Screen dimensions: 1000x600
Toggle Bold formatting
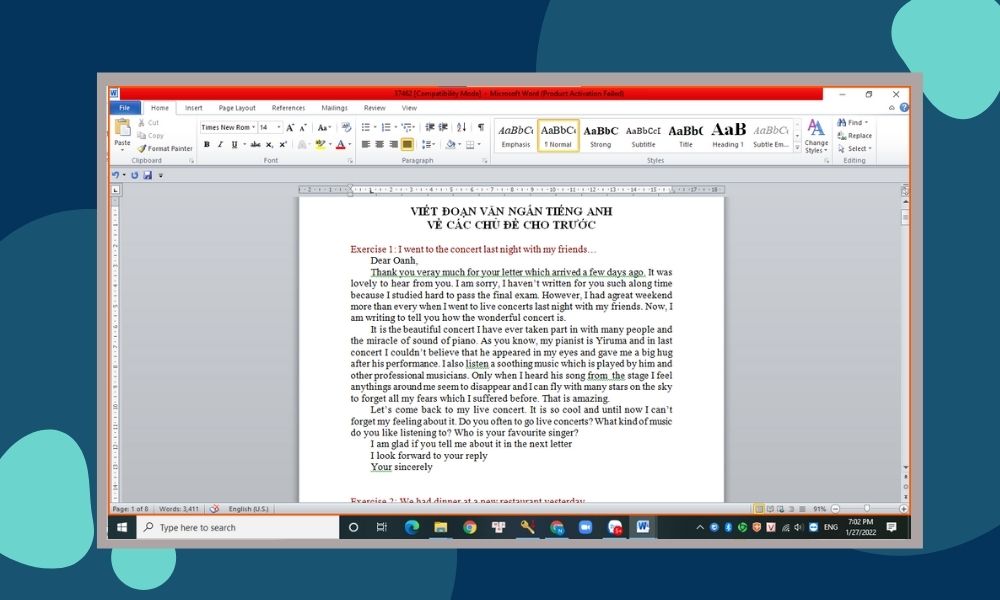click(207, 144)
